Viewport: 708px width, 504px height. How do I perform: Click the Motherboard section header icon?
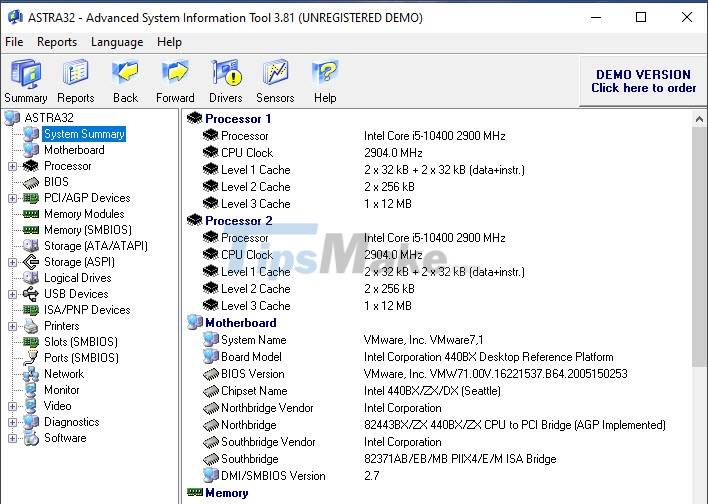coord(194,322)
